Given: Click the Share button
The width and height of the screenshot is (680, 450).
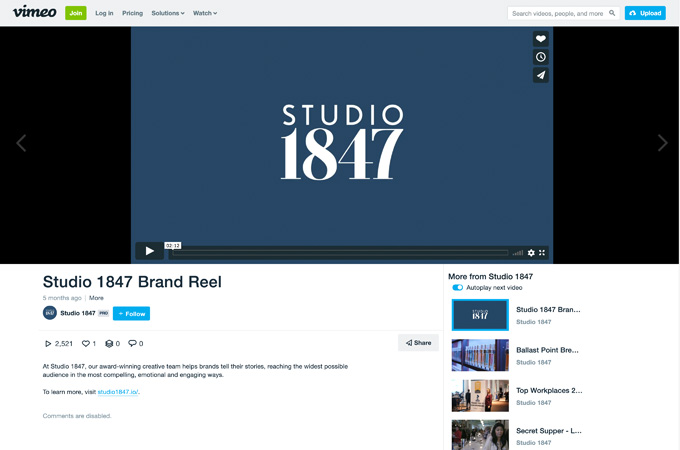Looking at the screenshot, I should (x=418, y=342).
